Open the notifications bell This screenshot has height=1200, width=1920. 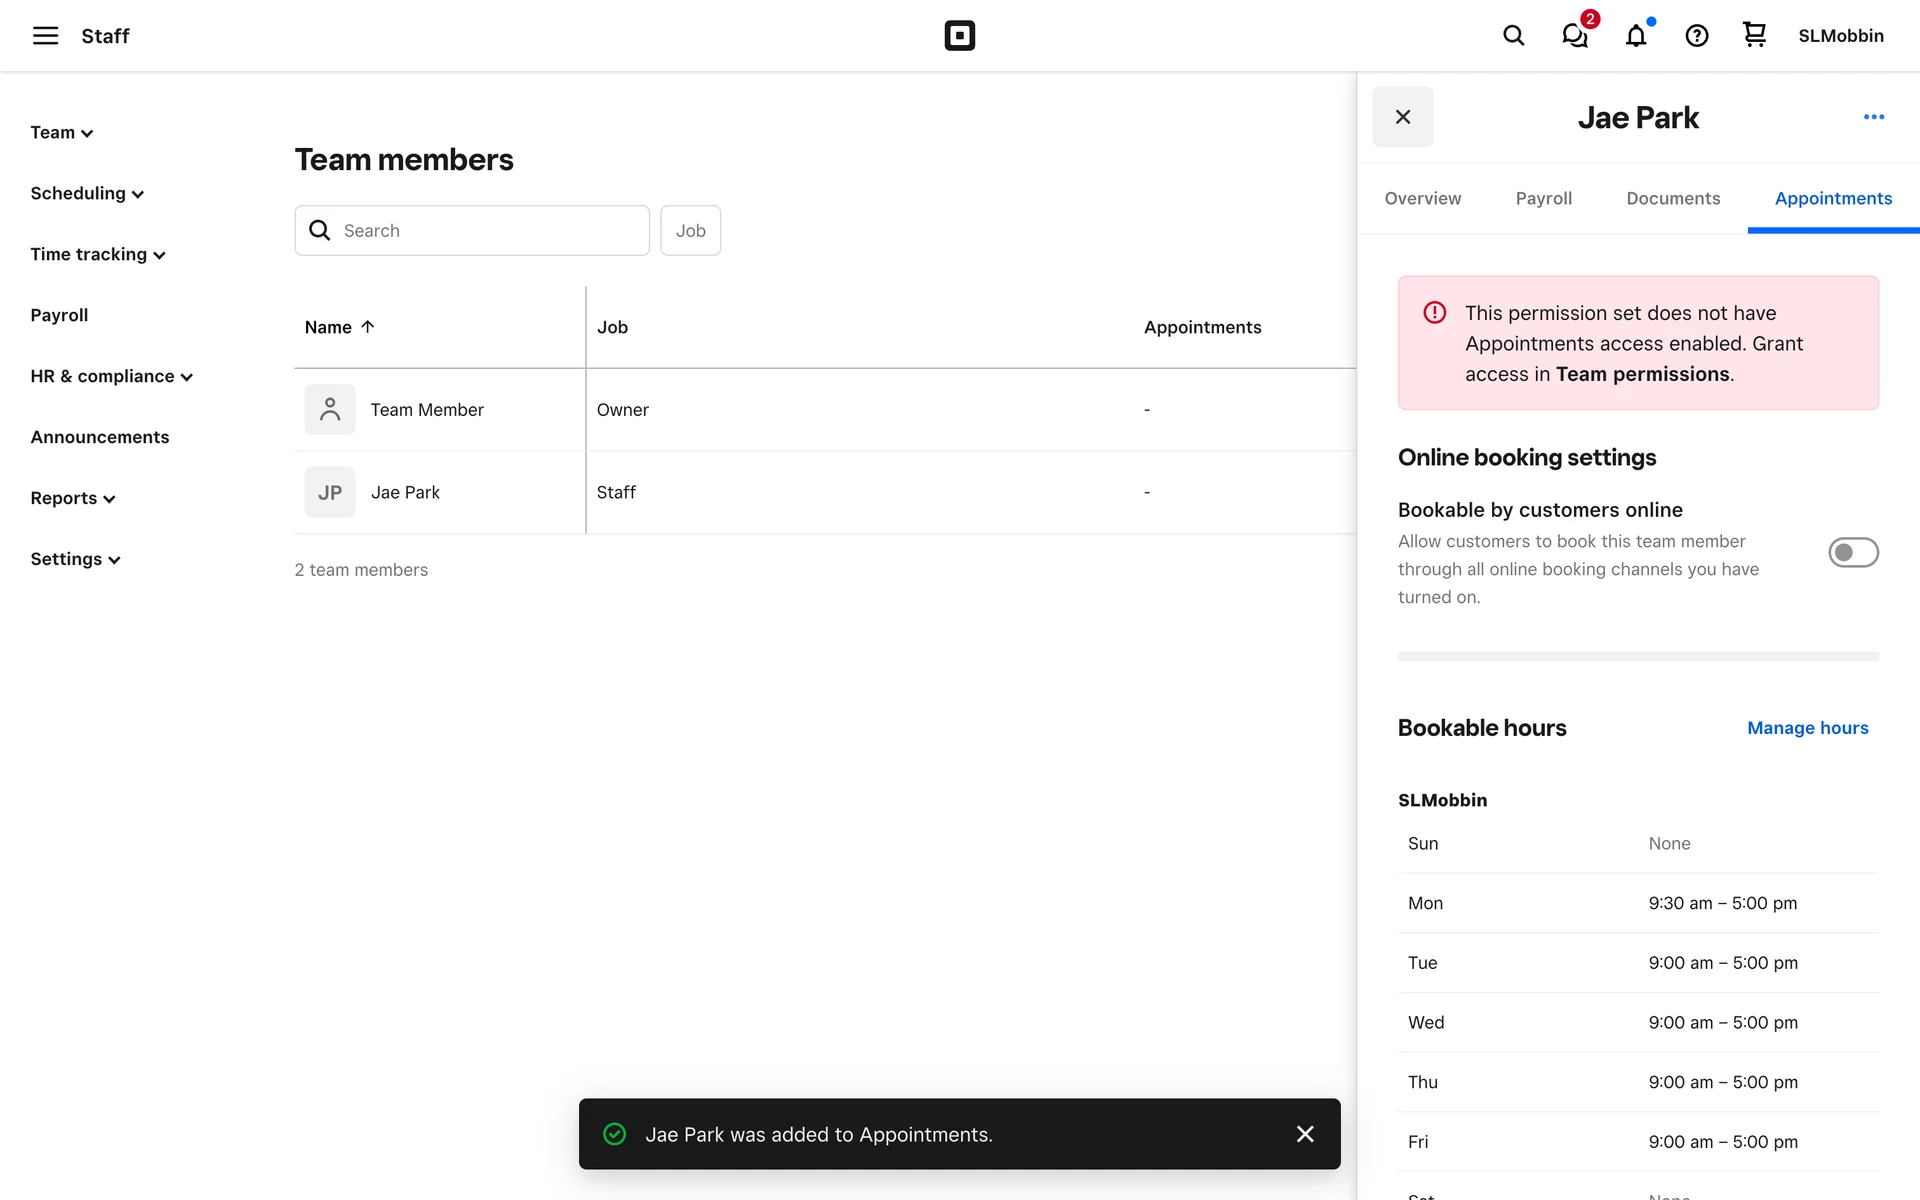point(1636,36)
